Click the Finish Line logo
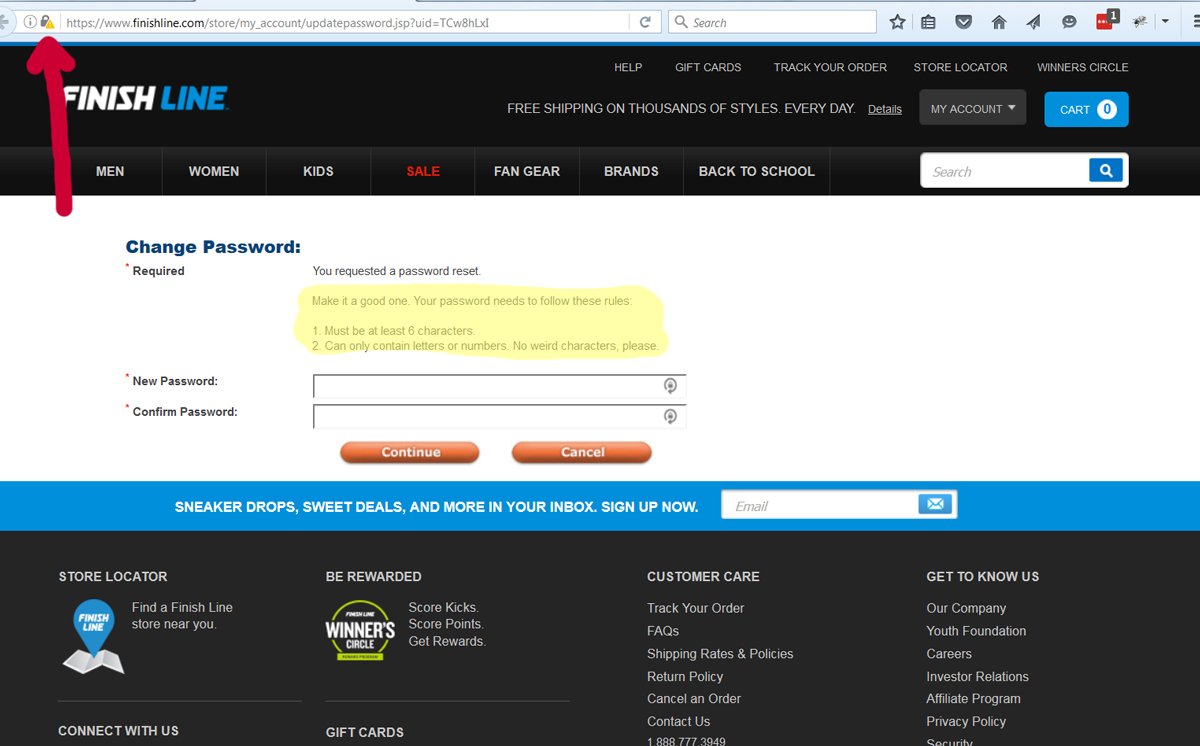Screen dimensions: 1200x746 point(146,98)
